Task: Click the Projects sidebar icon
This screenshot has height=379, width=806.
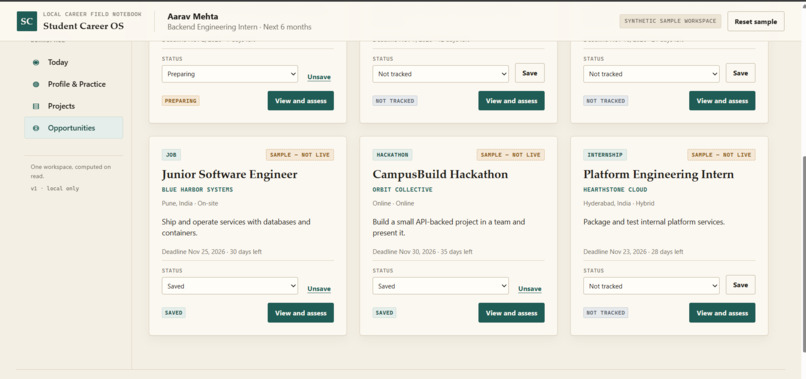Action: coord(36,106)
